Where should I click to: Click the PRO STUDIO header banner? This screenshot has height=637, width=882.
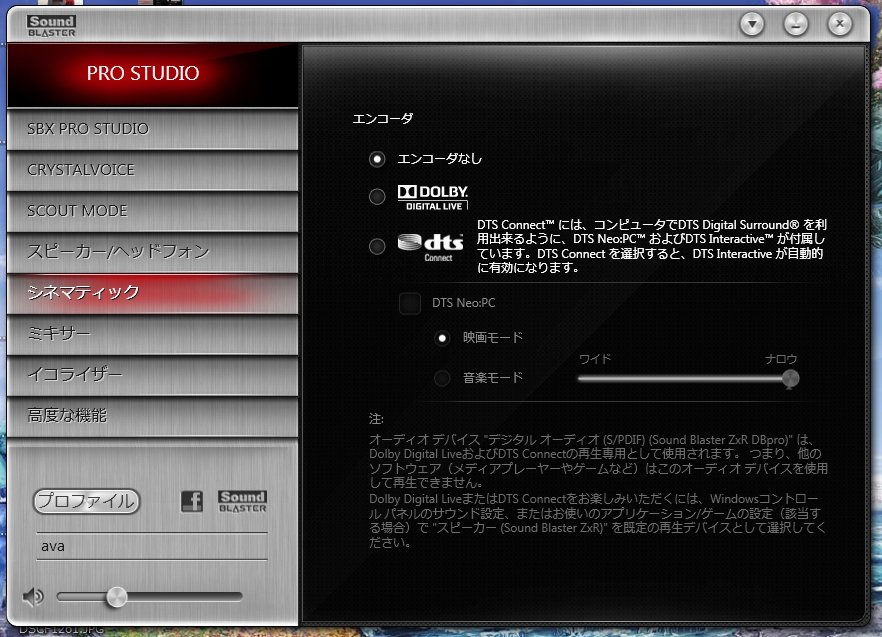pos(152,74)
